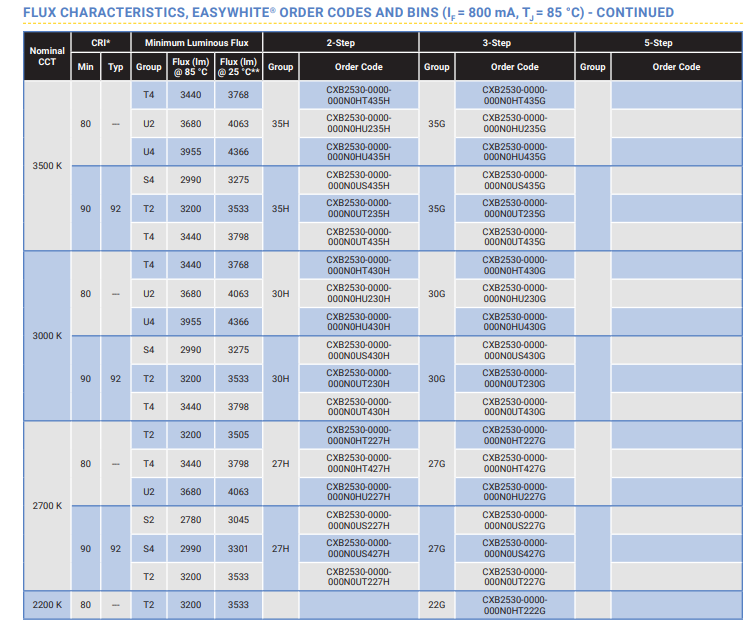Image resolution: width=756 pixels, height=640 pixels.
Task: Select order code CXB2530-0000-000N0US430G
Action: [x=515, y=350]
